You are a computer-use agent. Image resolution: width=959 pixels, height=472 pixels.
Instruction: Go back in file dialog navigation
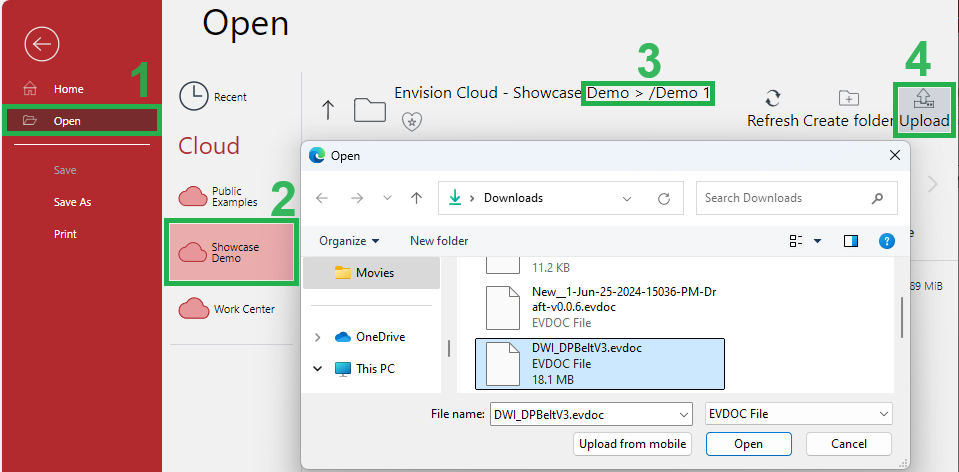pos(322,198)
